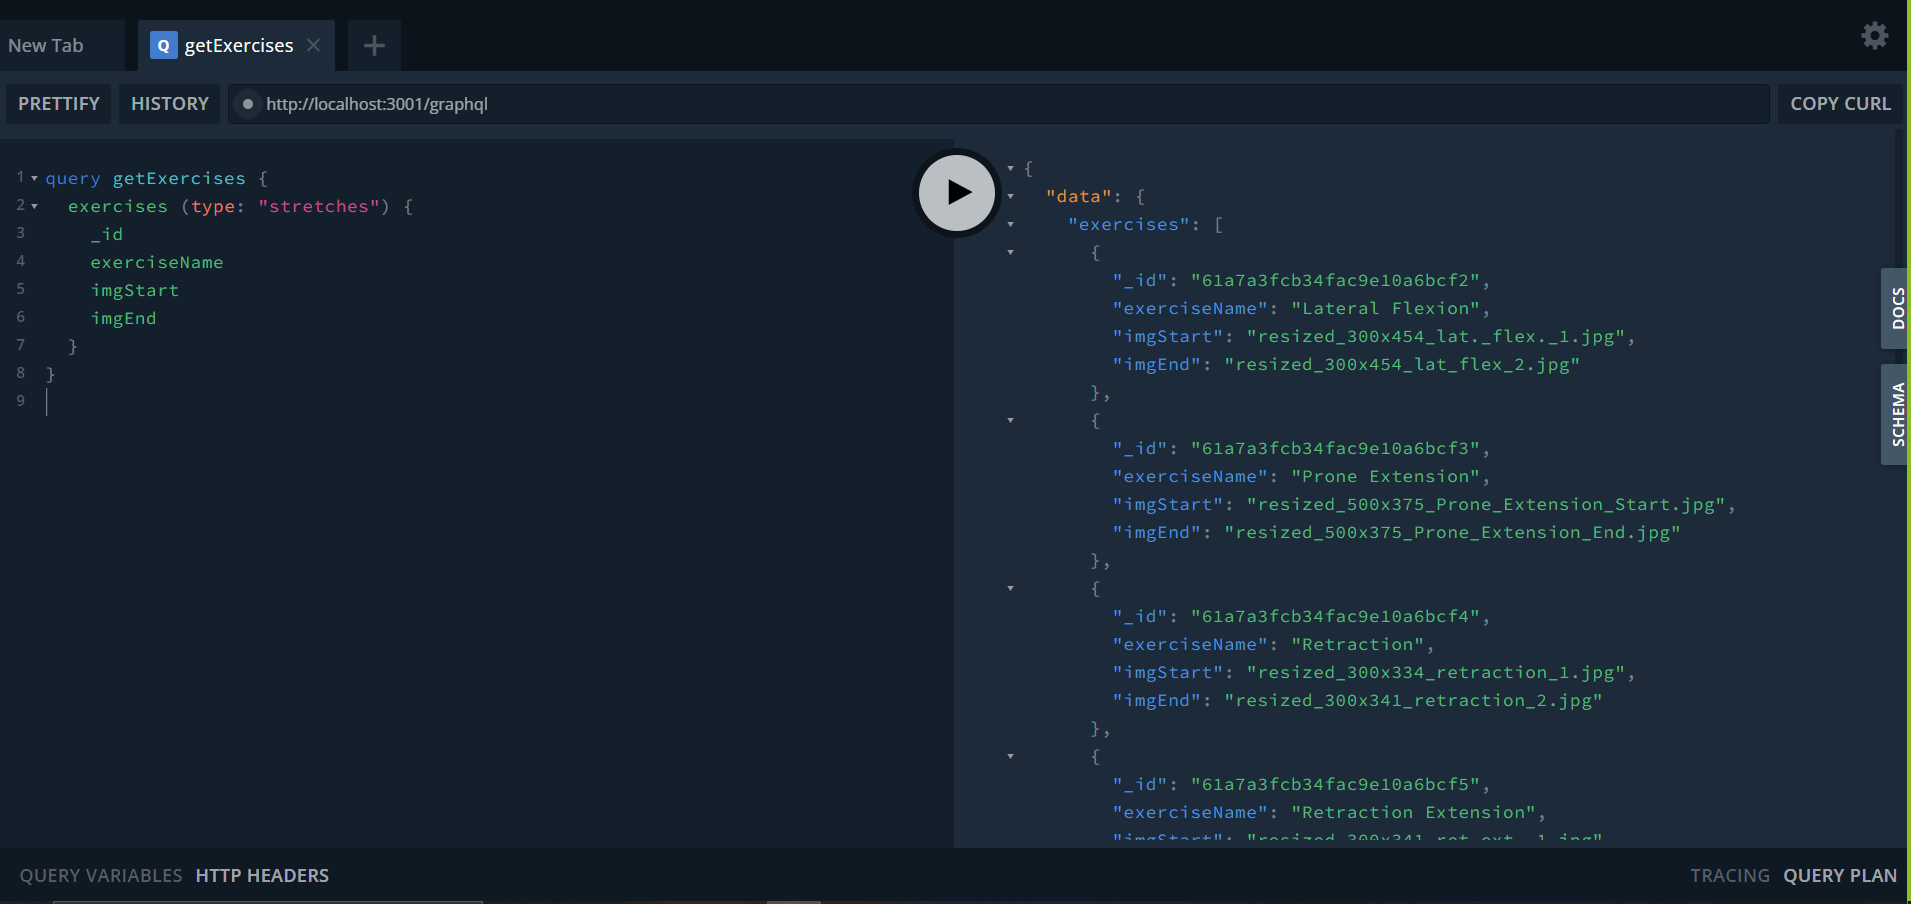Collapse the "data" response node
1911x904 pixels.
point(1011,196)
